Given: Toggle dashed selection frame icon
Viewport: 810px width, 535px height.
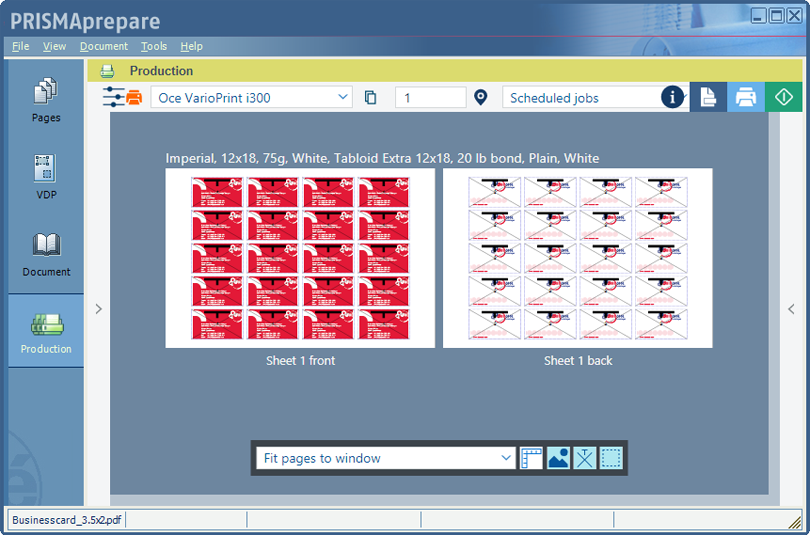Looking at the screenshot, I should click(611, 458).
